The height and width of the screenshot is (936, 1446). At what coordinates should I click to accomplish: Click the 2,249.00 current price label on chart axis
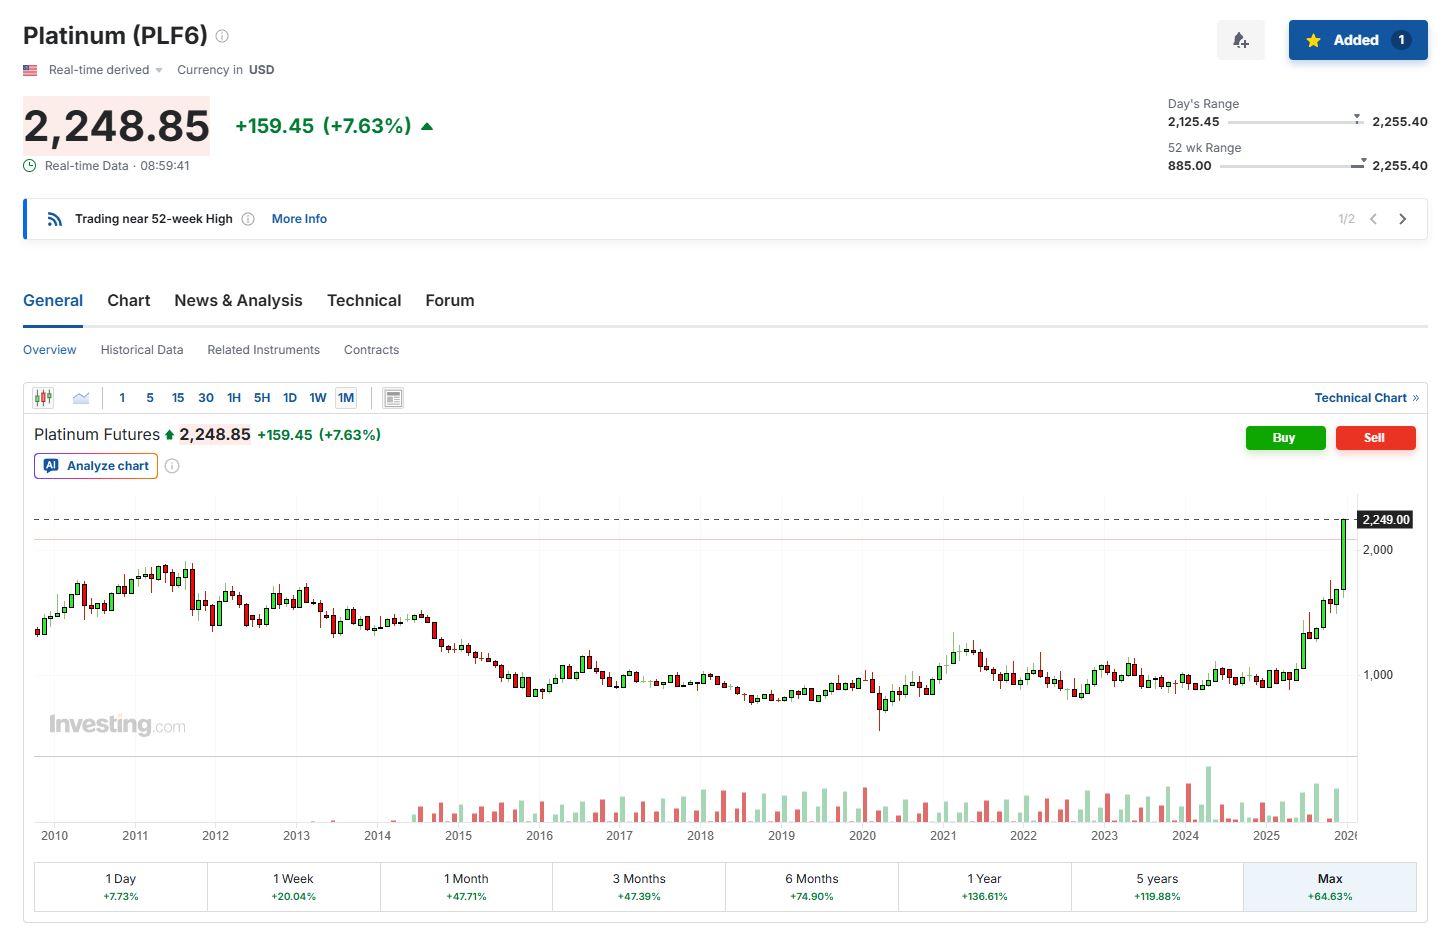click(1385, 520)
